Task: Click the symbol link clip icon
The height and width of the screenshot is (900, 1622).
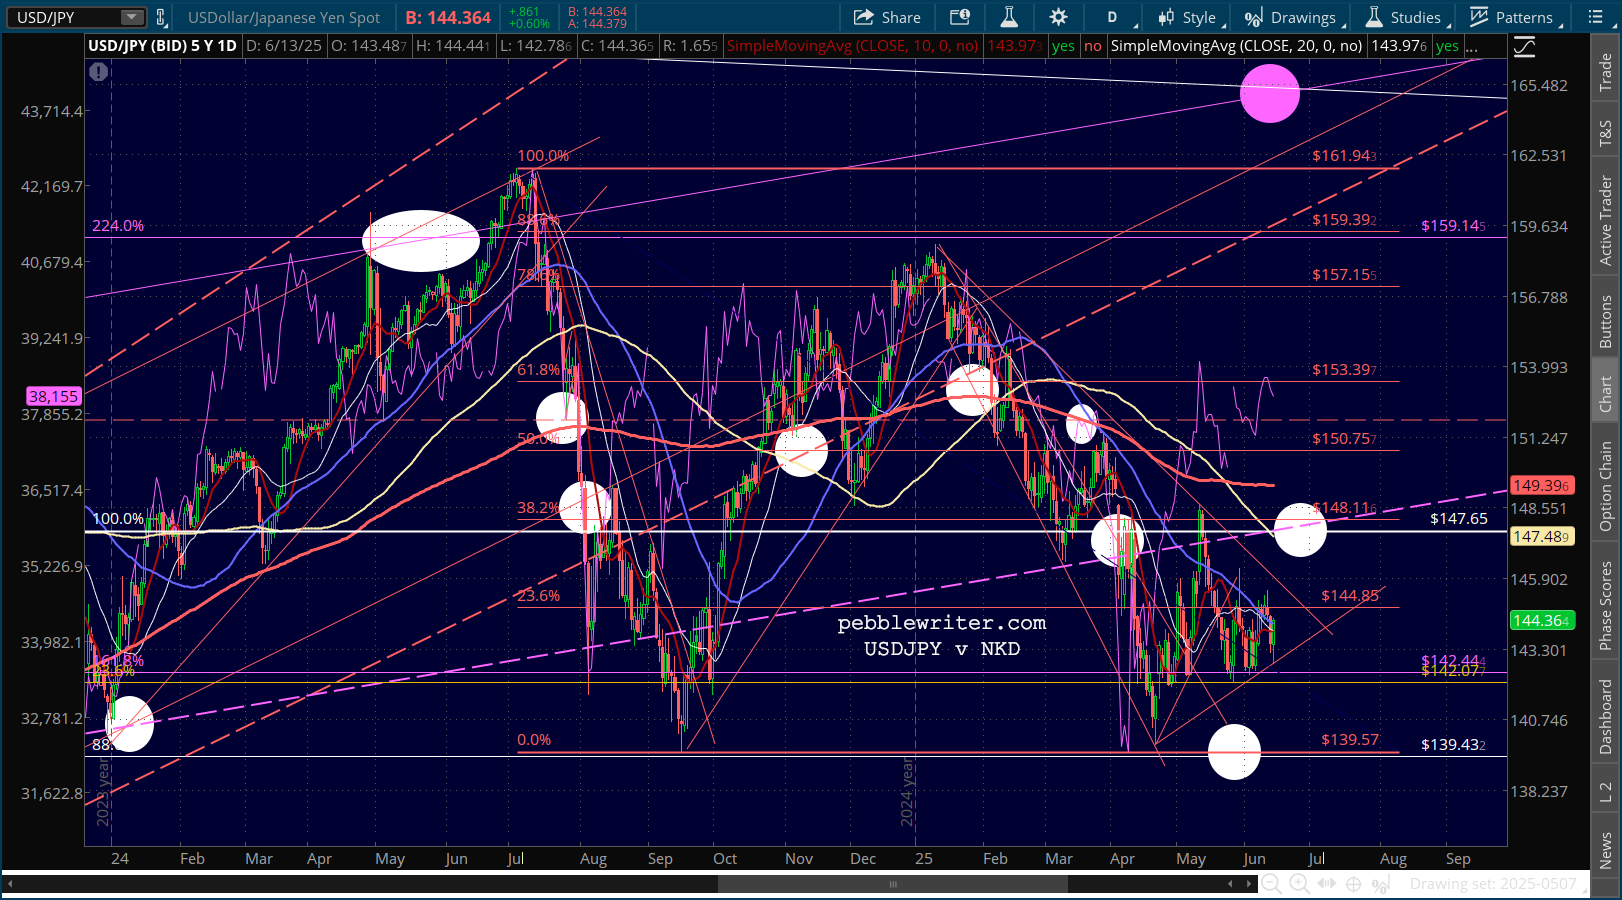Action: (x=161, y=17)
